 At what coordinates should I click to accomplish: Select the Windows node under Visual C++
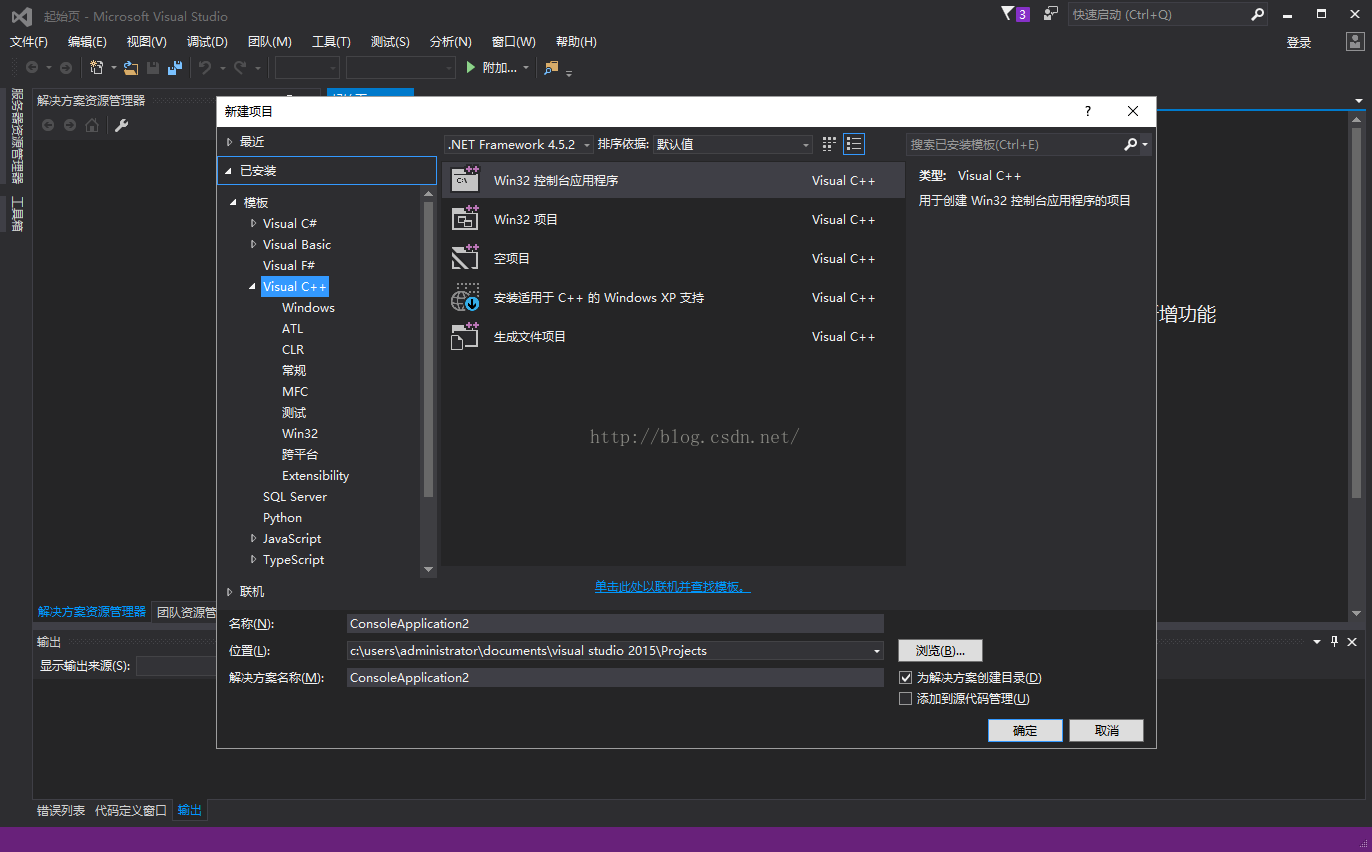(x=308, y=308)
